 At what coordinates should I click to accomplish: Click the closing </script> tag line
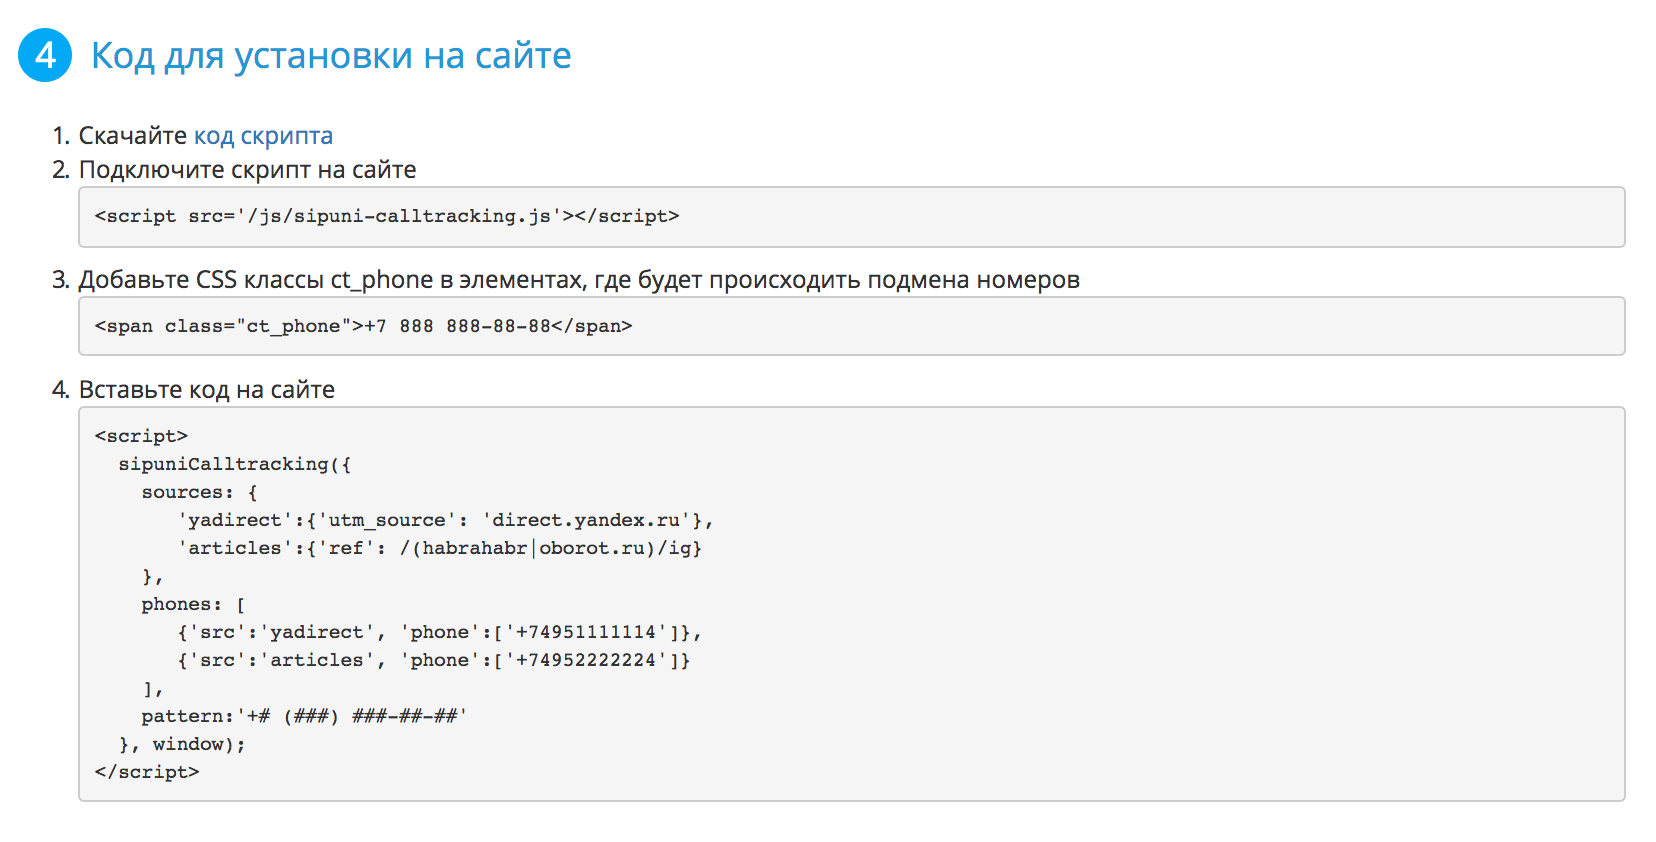(x=147, y=772)
